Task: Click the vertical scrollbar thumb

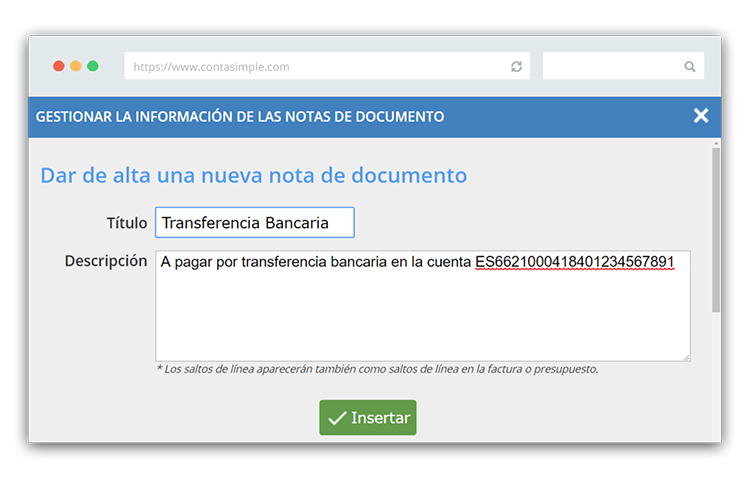Action: (x=715, y=230)
